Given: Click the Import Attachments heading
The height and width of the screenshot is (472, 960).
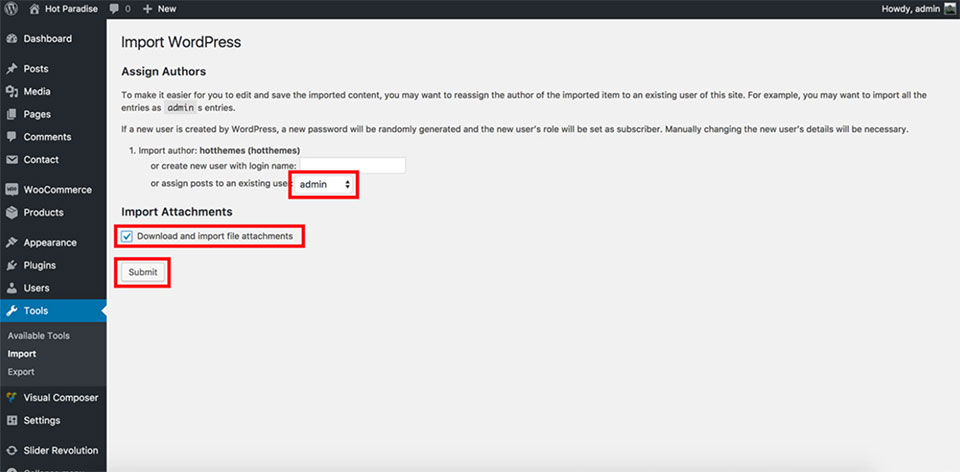Looking at the screenshot, I should tap(177, 212).
